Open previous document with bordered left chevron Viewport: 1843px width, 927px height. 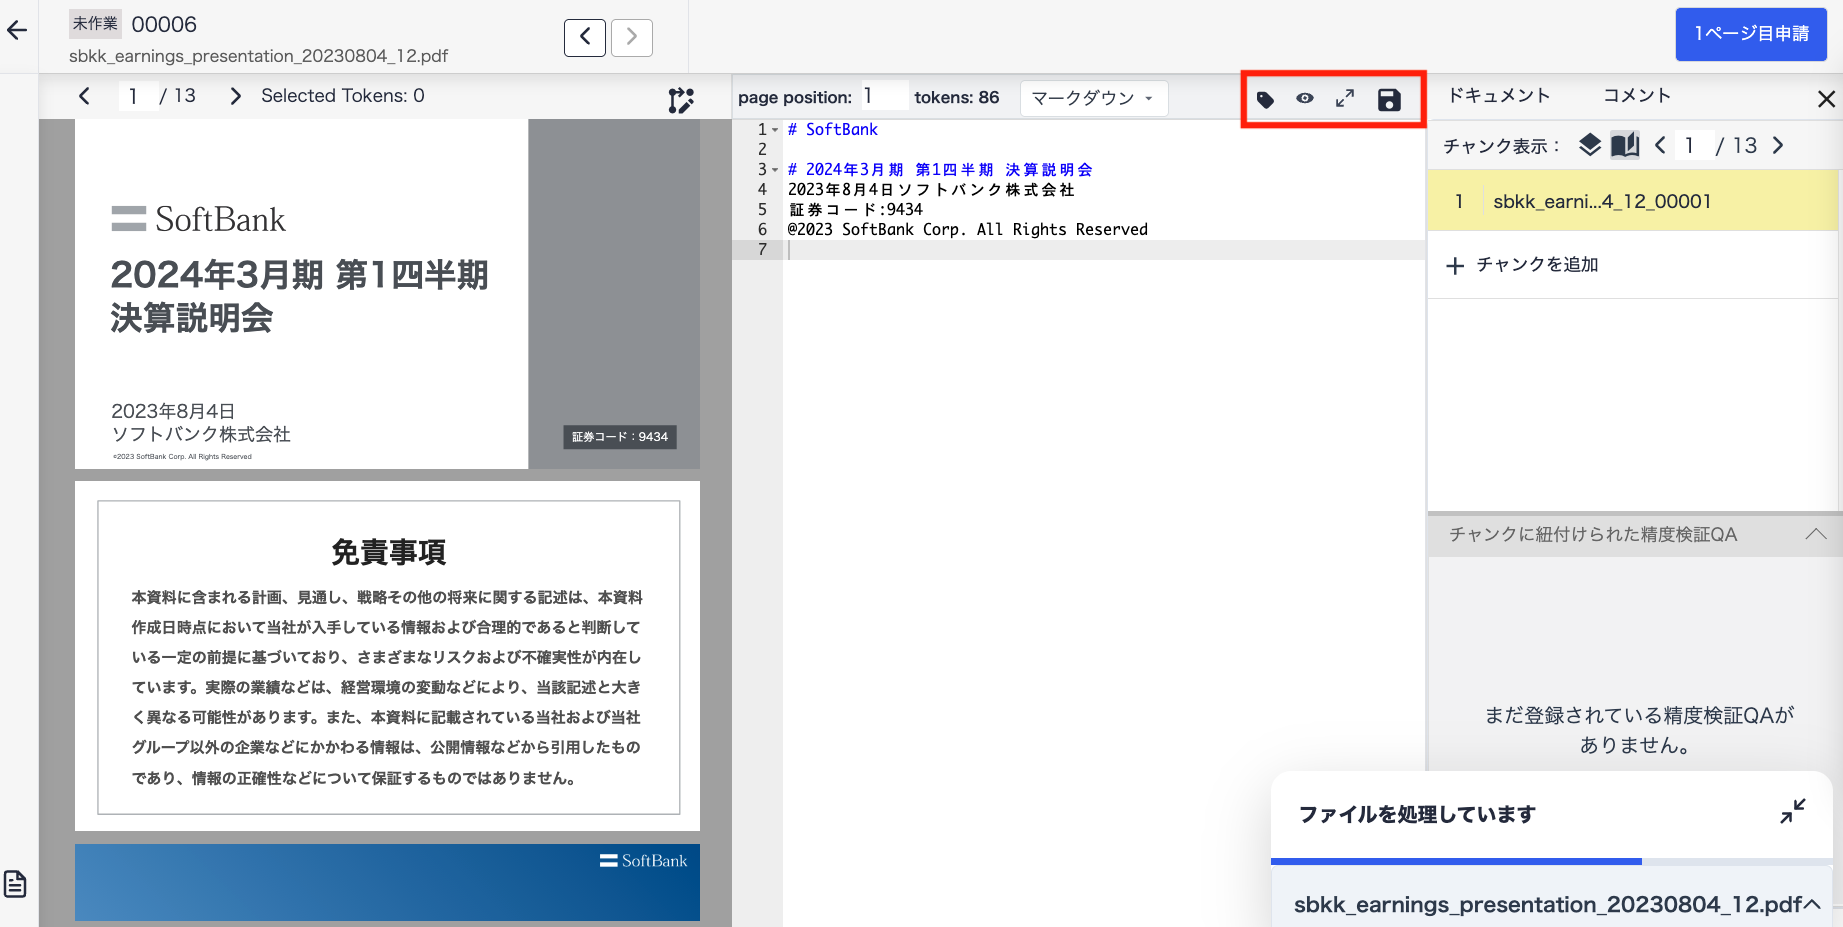(585, 38)
